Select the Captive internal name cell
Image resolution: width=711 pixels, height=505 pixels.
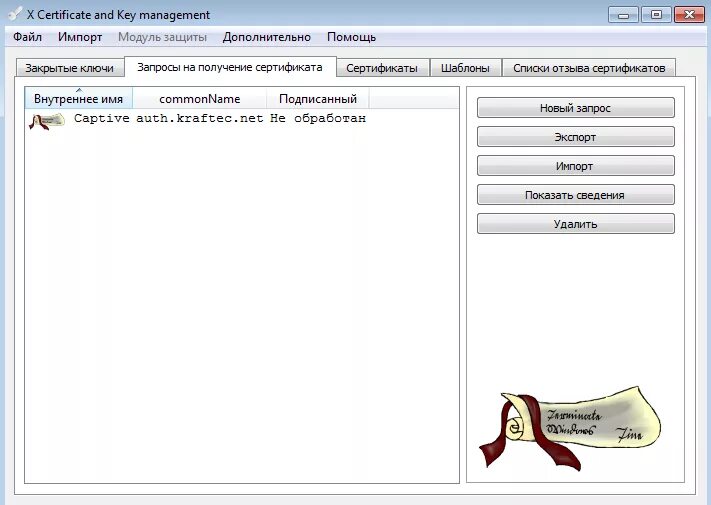102,118
